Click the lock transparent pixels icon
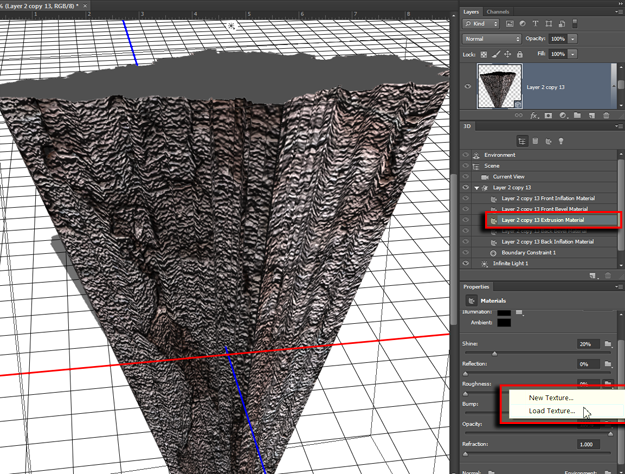Screen dimensions: 625x474 pyautogui.click(x=484, y=54)
